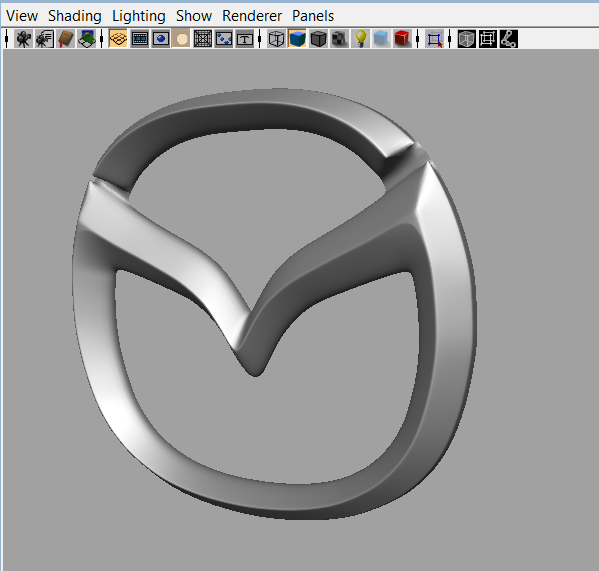Viewport: 599px width, 571px height.
Task: Select Smooth Shade All blue cube
Action: pyautogui.click(x=297, y=39)
